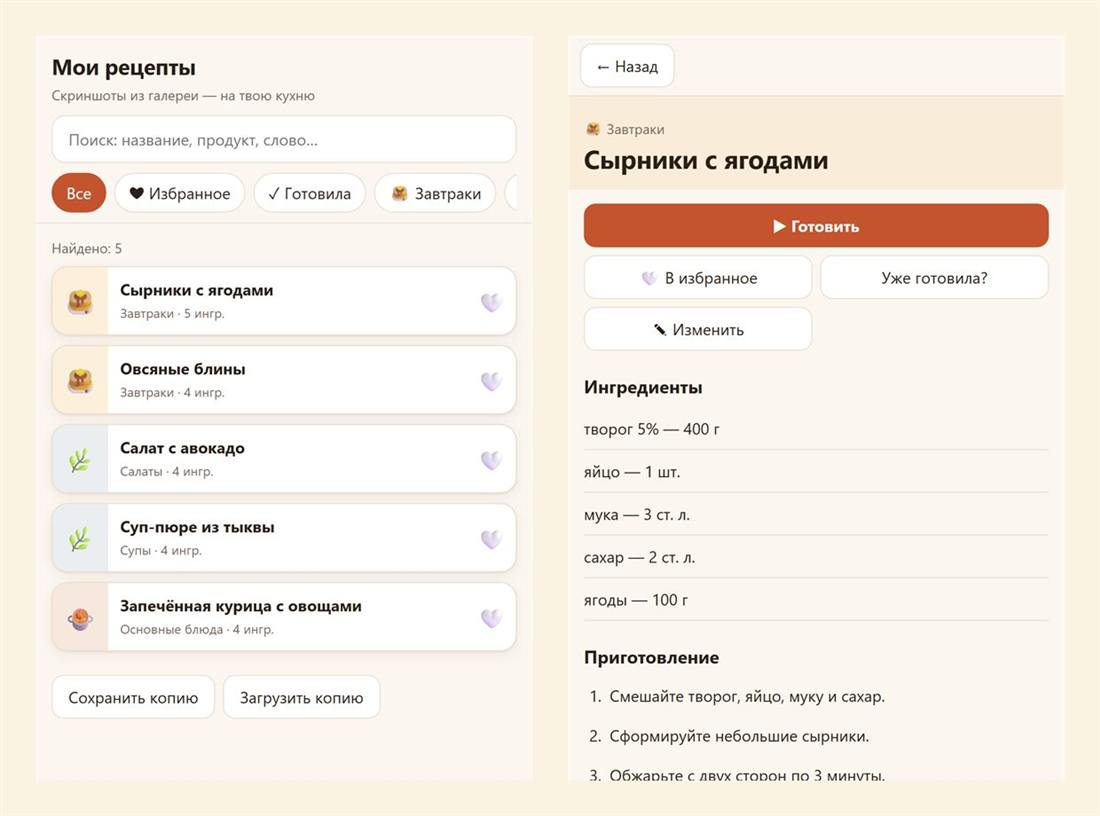Edit recipe with Изменить button
This screenshot has width=1100, height=816.
pos(698,329)
